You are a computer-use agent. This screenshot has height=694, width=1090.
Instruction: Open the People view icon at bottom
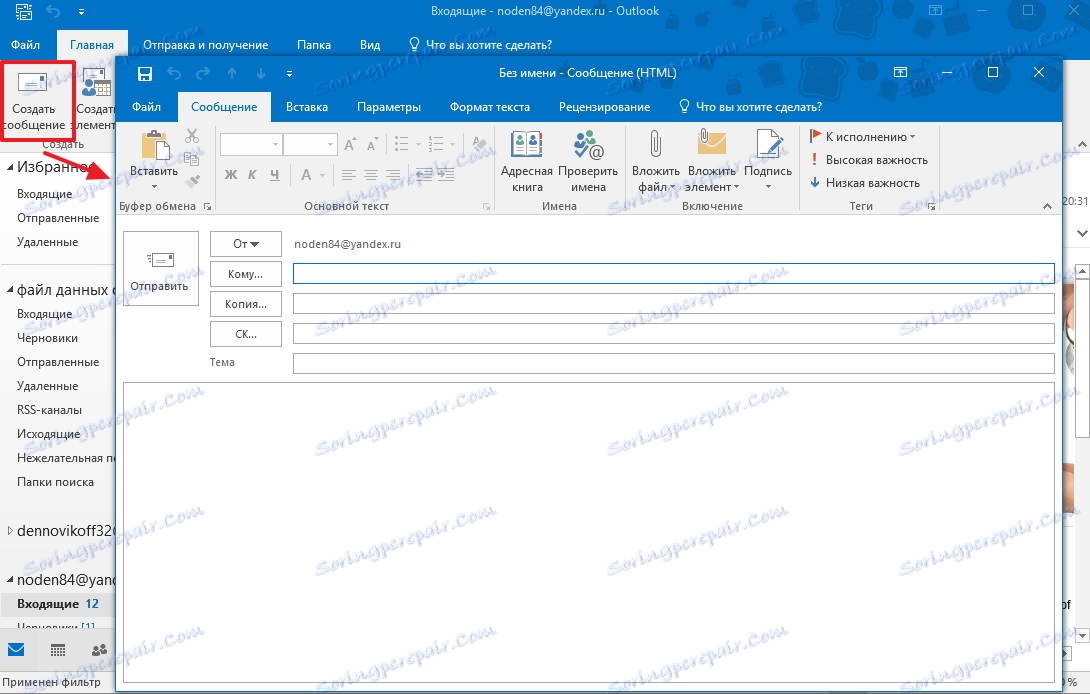click(99, 649)
